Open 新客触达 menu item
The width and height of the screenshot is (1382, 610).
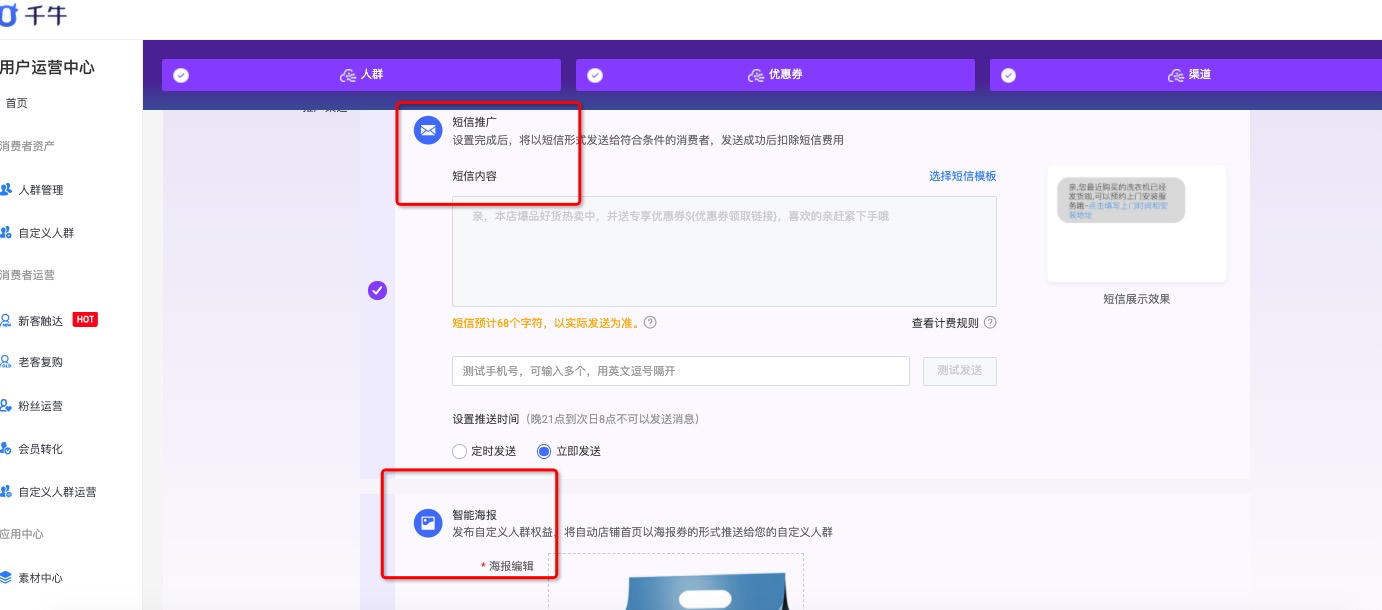41,321
